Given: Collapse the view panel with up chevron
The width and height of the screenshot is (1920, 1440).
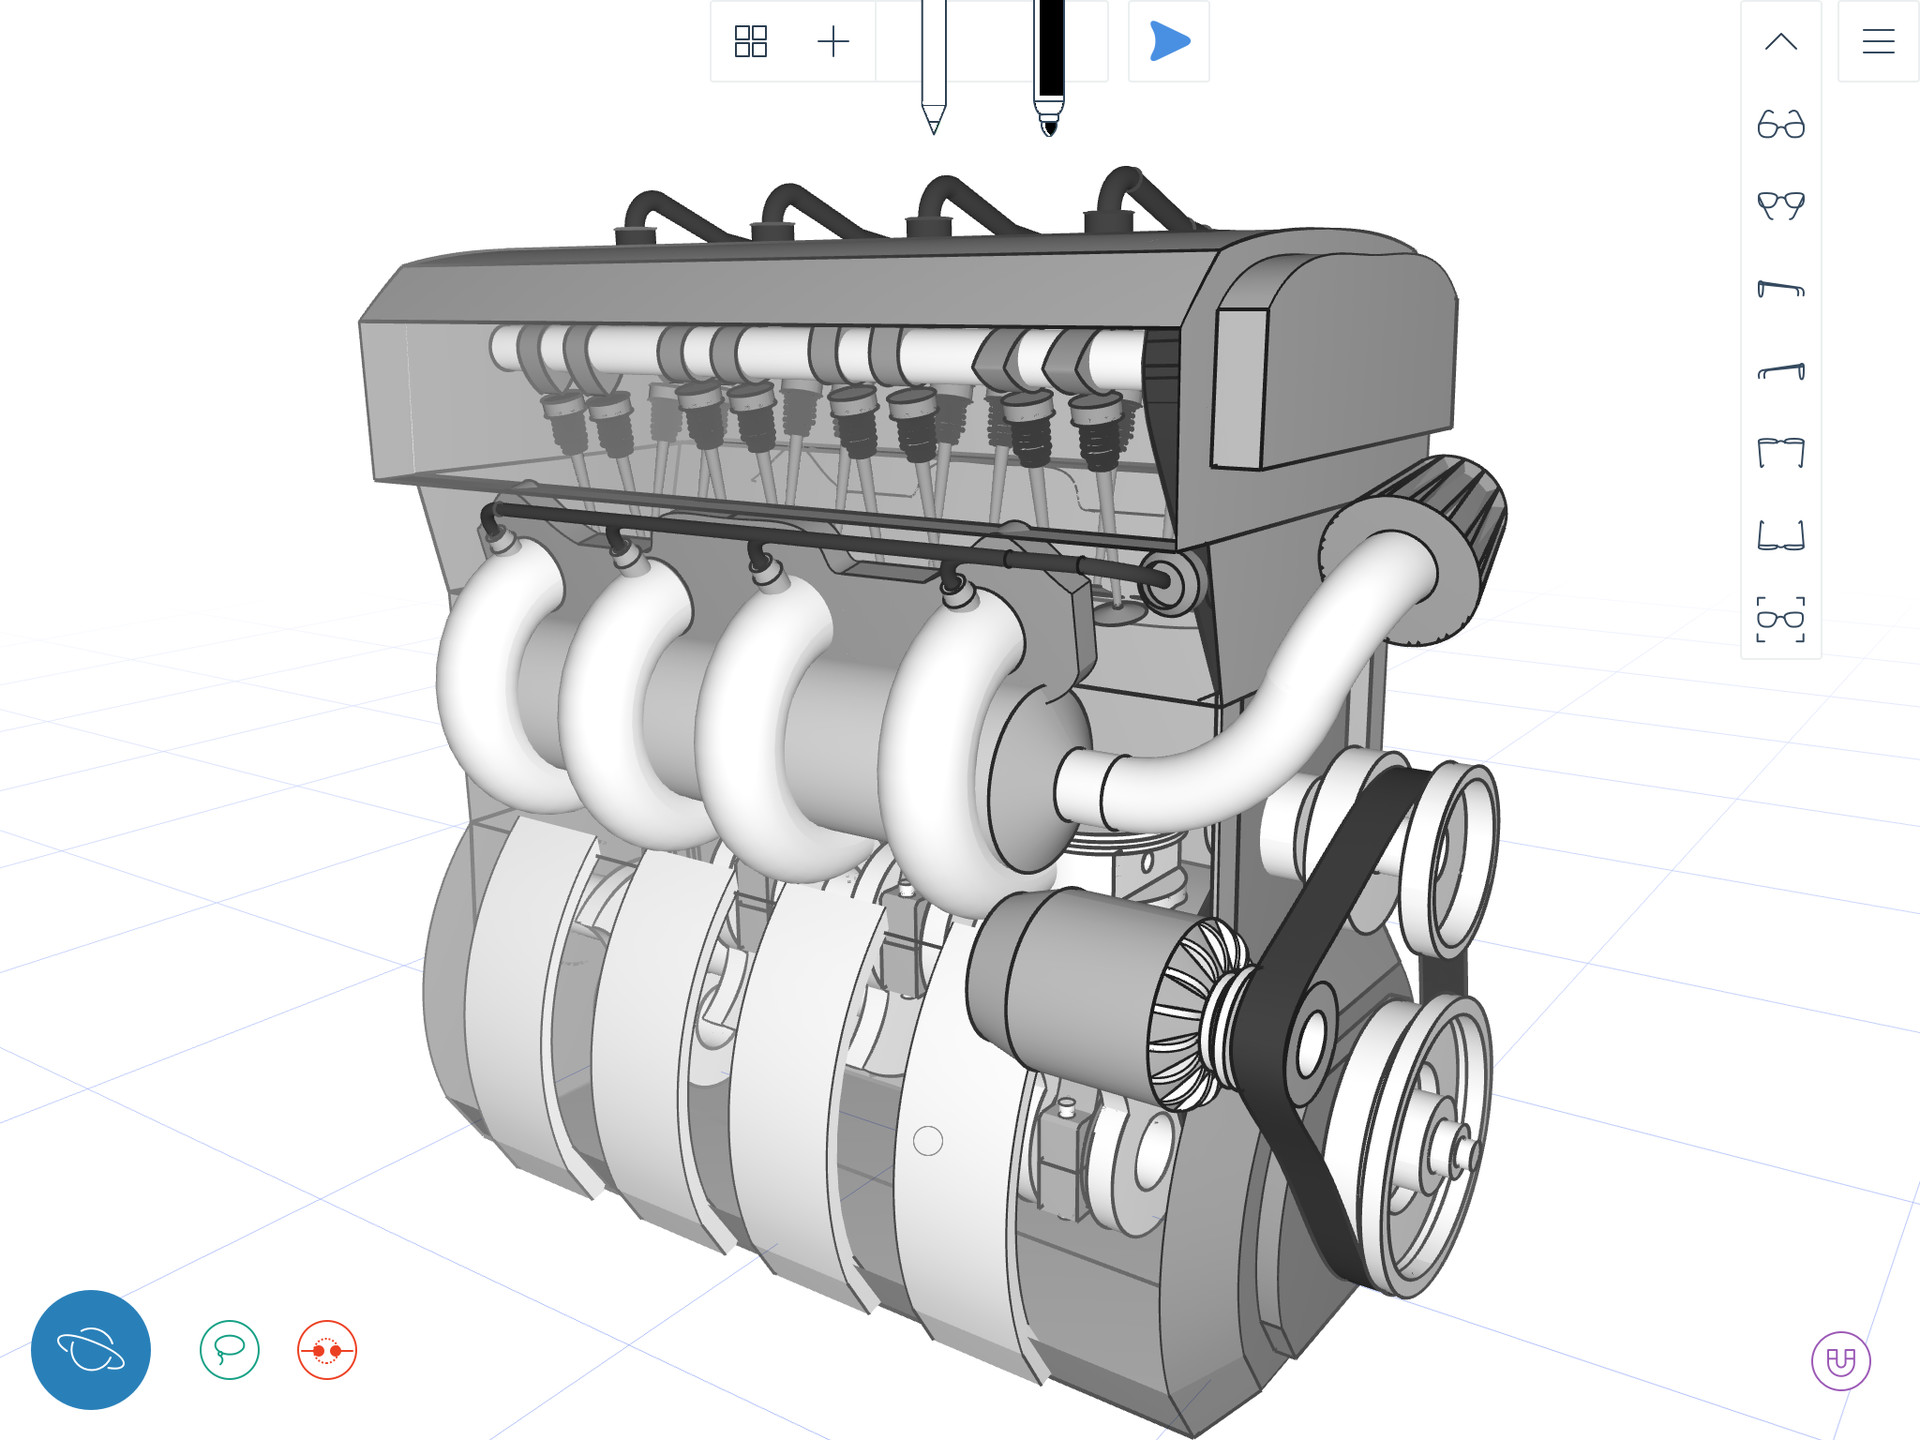Looking at the screenshot, I should click(1779, 42).
